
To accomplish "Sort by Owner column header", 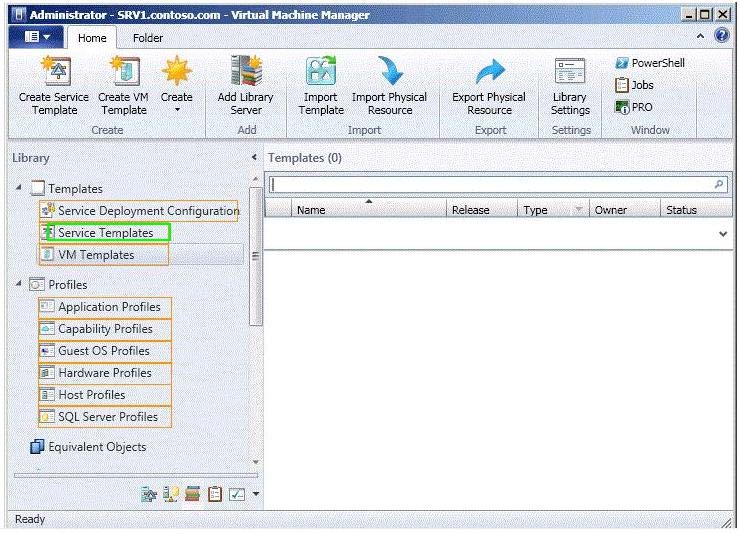I will coord(625,209).
